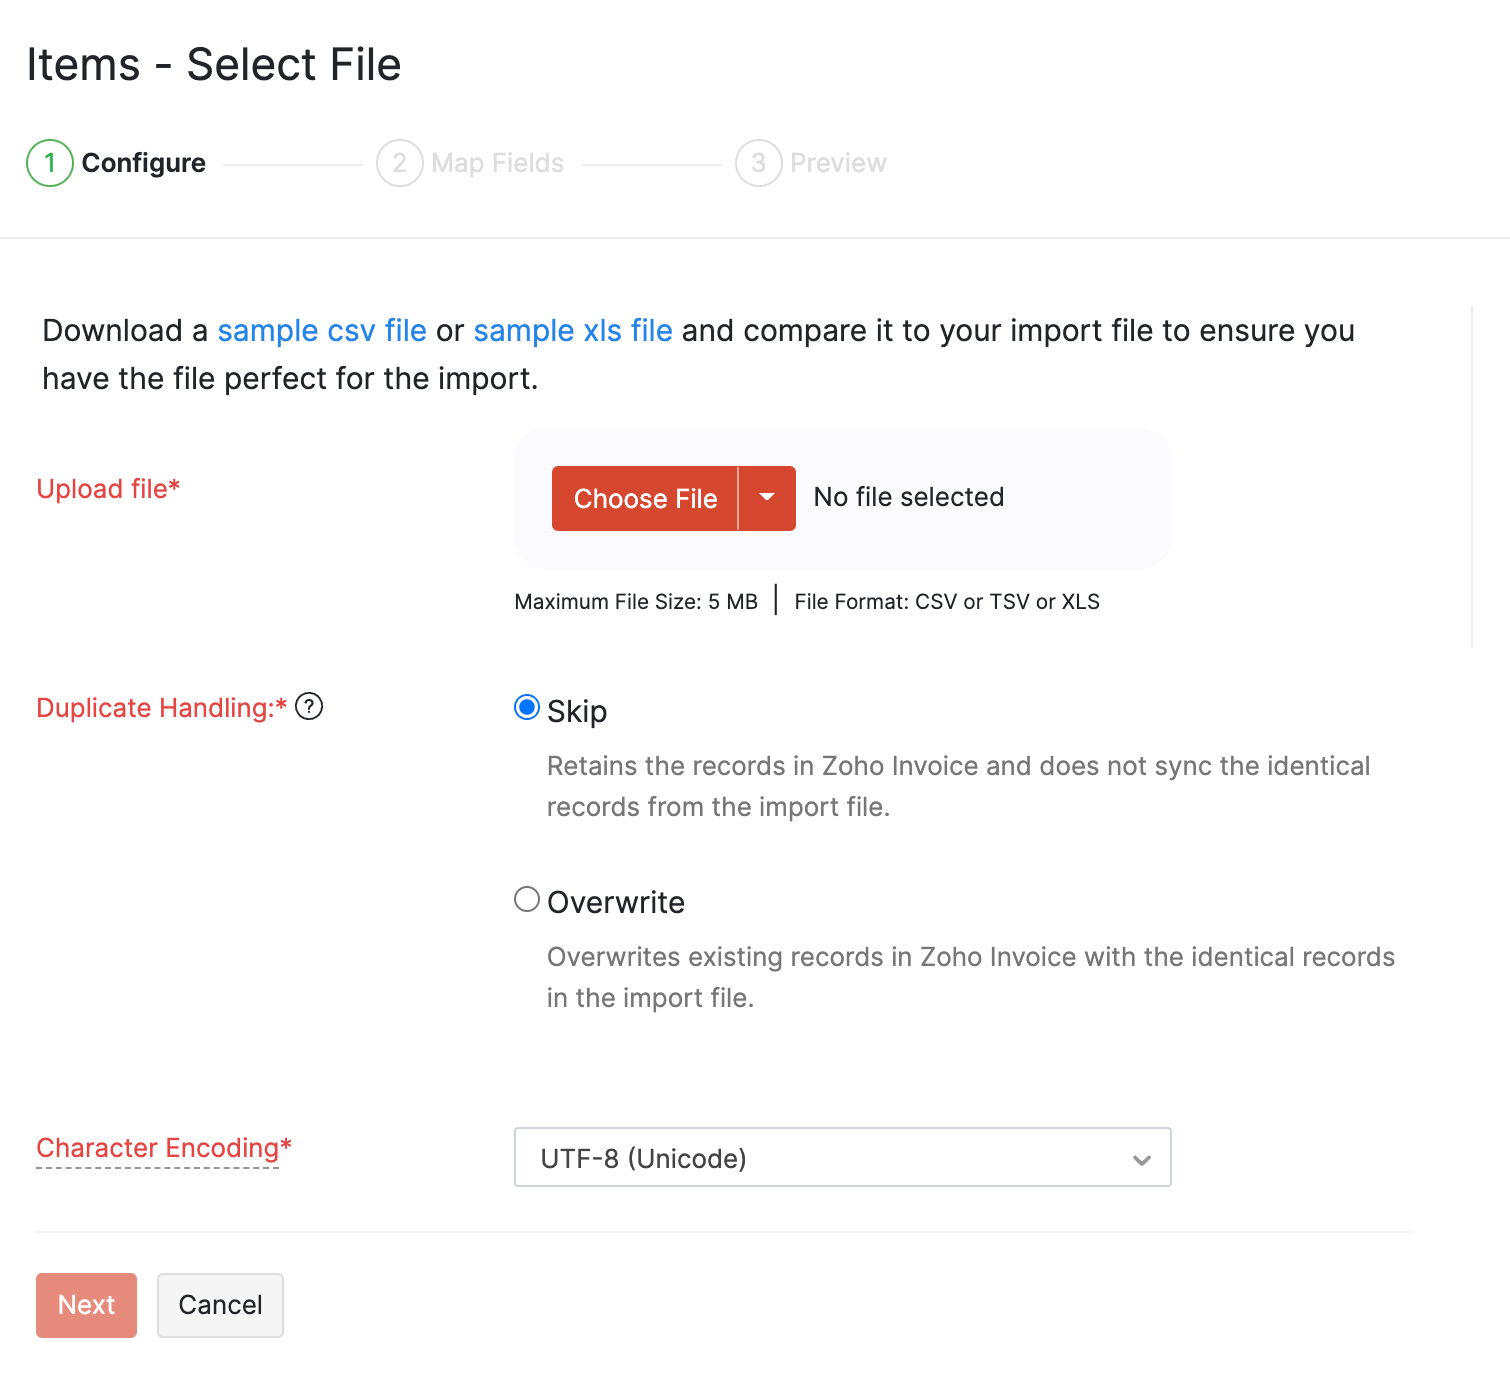Cancel the item import process
The image size is (1510, 1380).
coord(220,1305)
